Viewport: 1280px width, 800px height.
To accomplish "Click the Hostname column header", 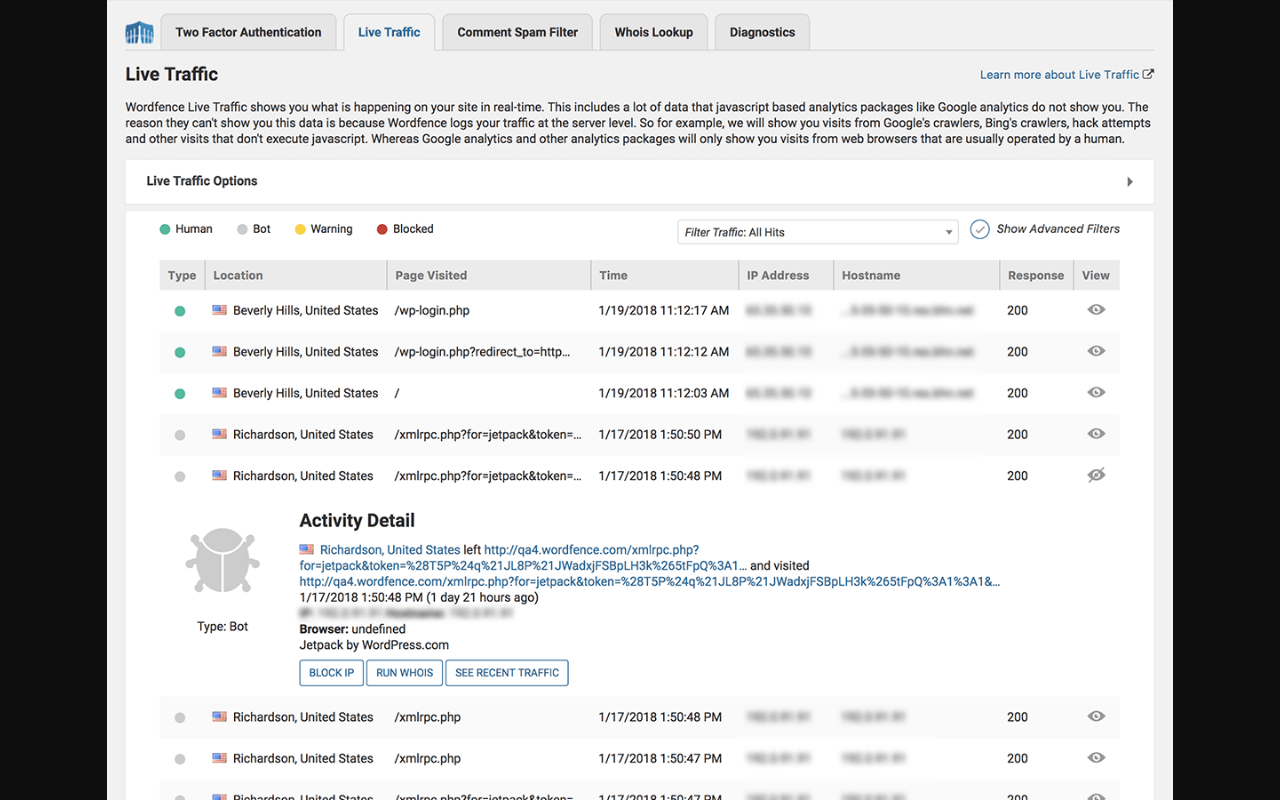I will tap(917, 275).
